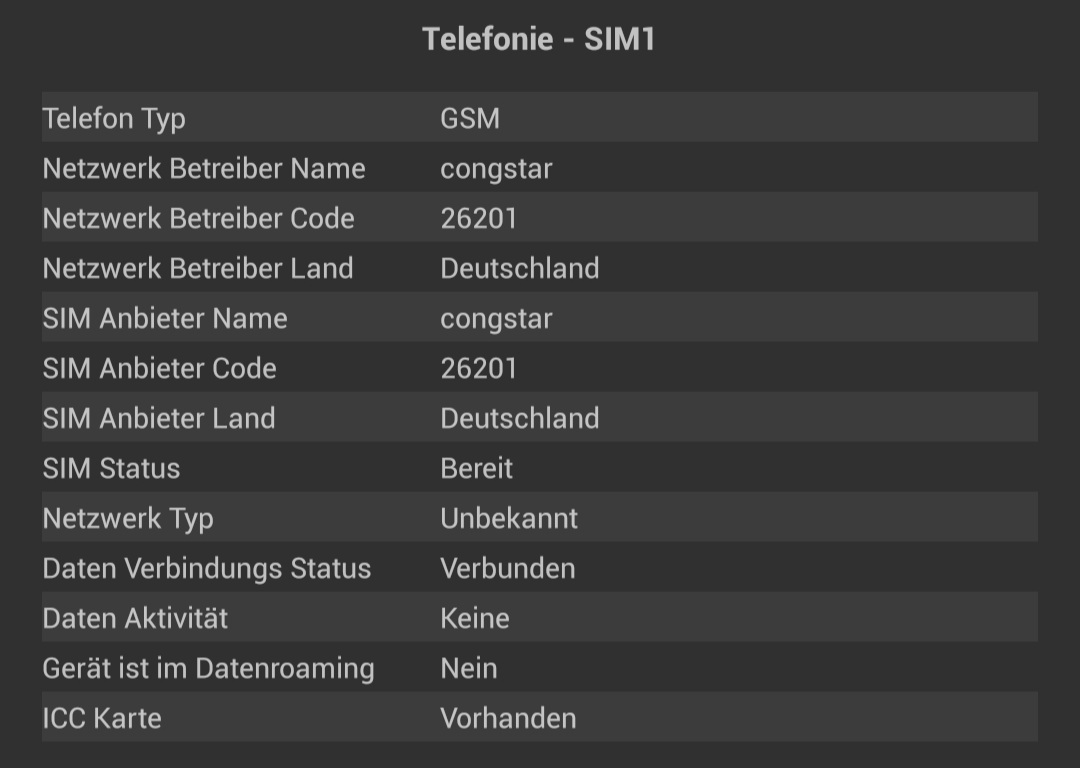Select the Netzwerk Betreiber Code label
Image resolution: width=1080 pixels, height=768 pixels.
tap(199, 218)
